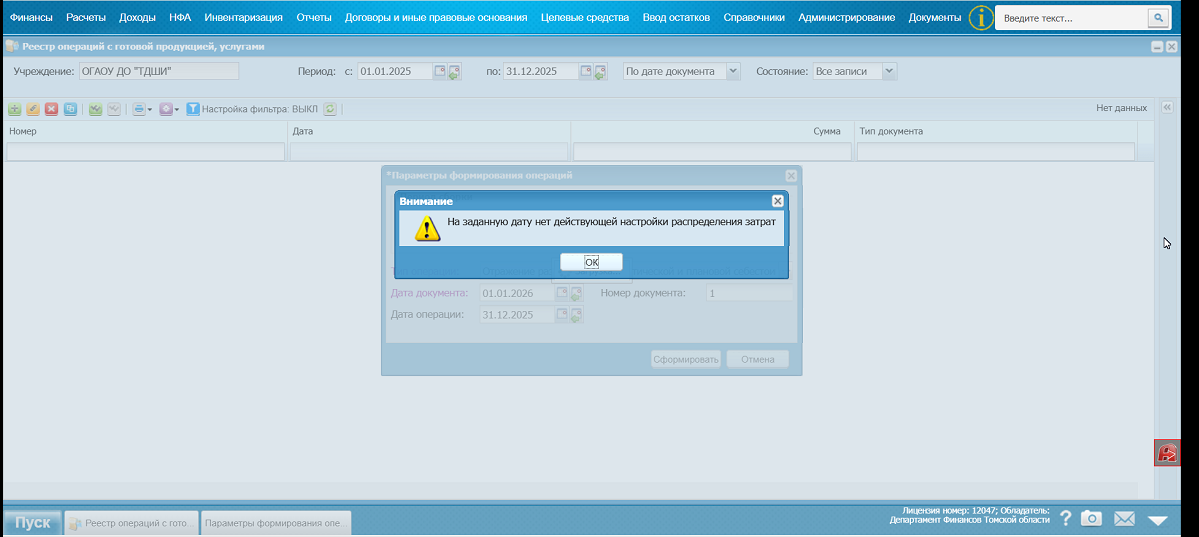
Task: Click the red recorder icon on right edge
Action: pyautogui.click(x=1167, y=453)
